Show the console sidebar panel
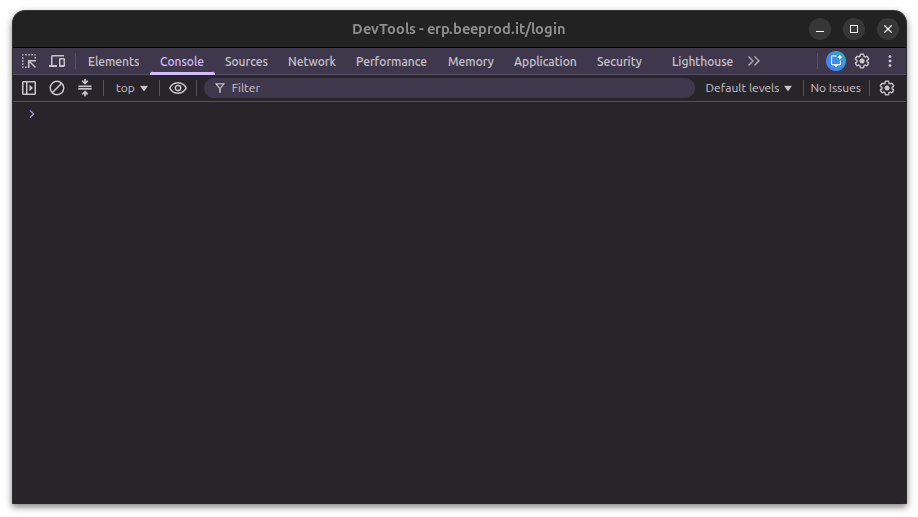This screenshot has width=918, height=517. tap(29, 88)
